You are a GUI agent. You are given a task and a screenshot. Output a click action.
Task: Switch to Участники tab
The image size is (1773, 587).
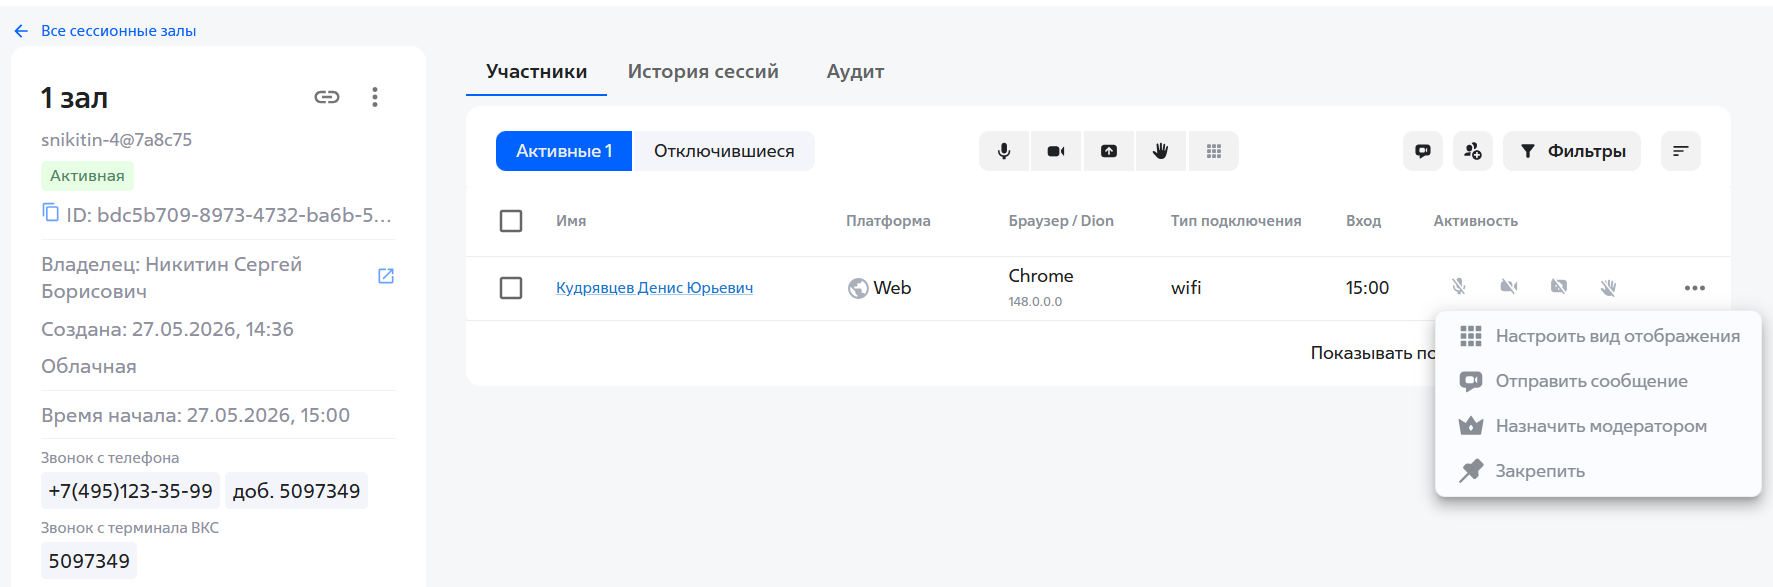tap(536, 72)
